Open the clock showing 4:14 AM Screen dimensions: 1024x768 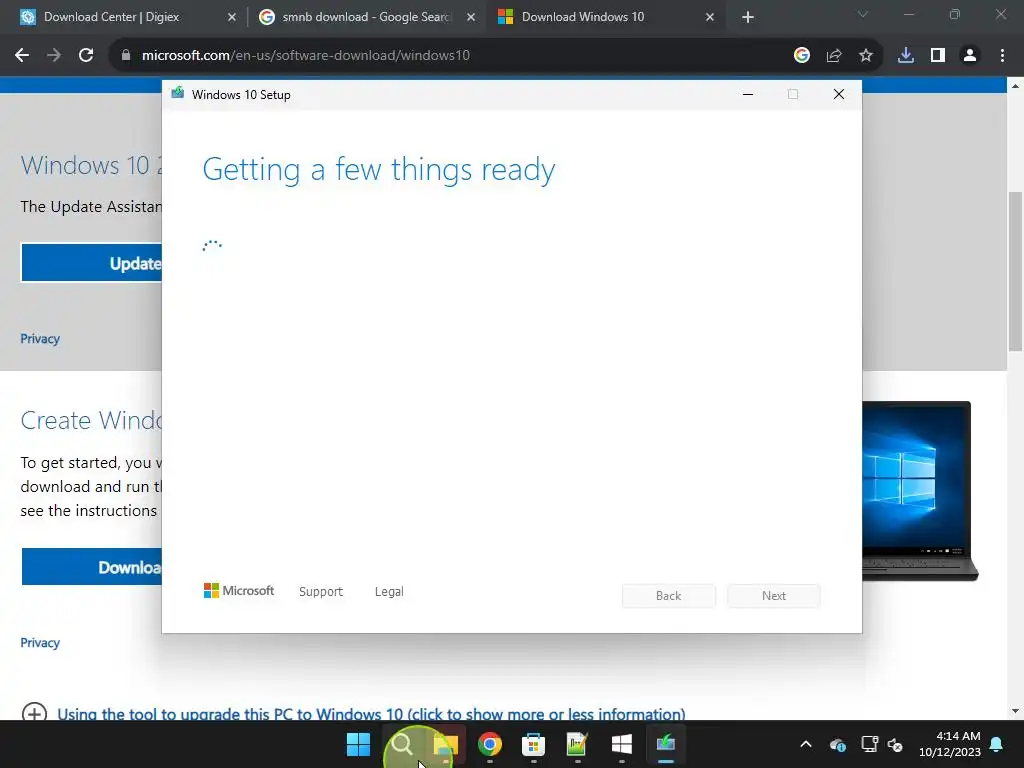coord(950,744)
